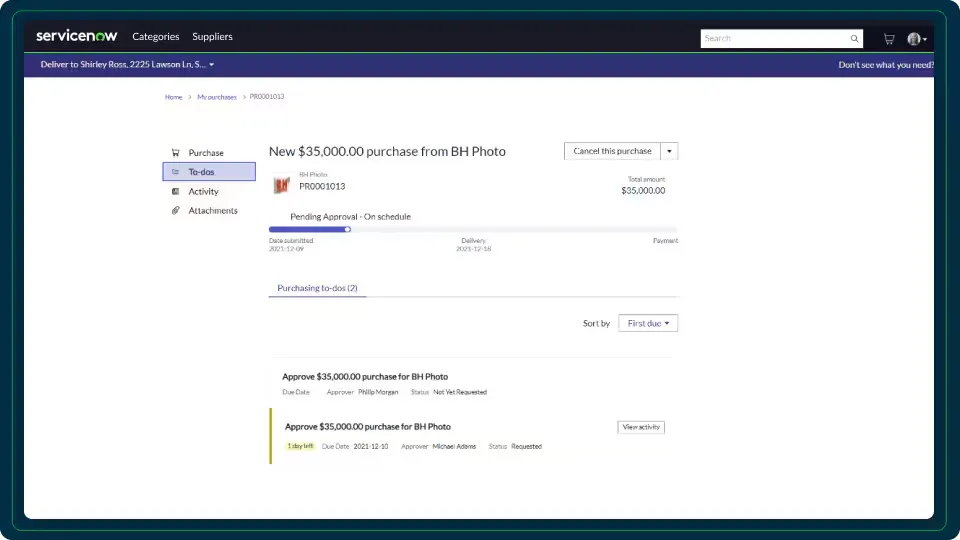Click the BH Photo supplier logo
The height and width of the screenshot is (540, 960).
[282, 184]
